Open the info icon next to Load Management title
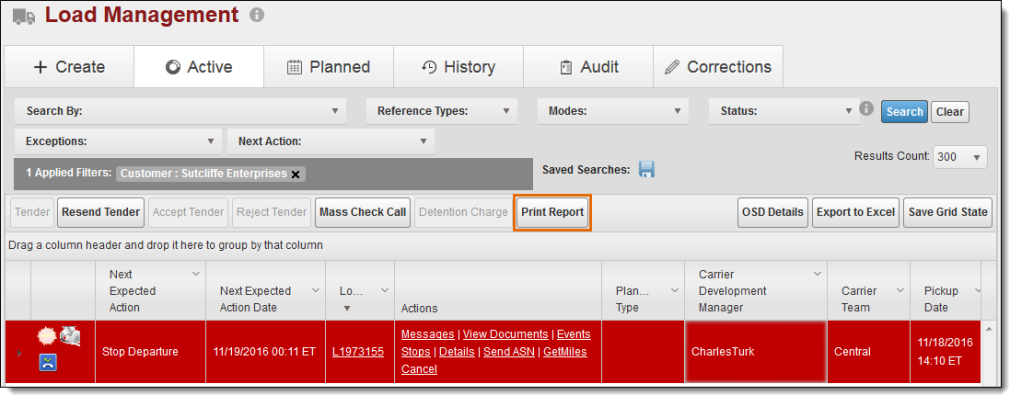 tap(257, 14)
